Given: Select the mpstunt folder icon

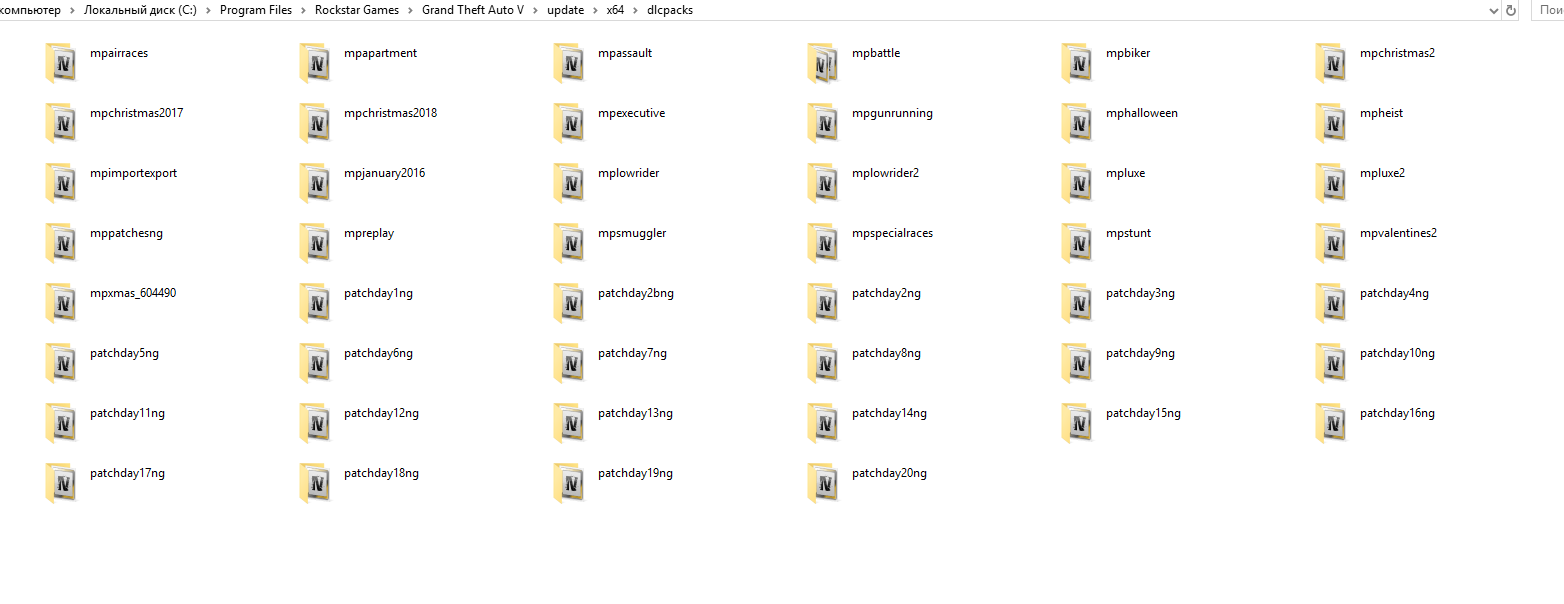Looking at the screenshot, I should click(1077, 244).
